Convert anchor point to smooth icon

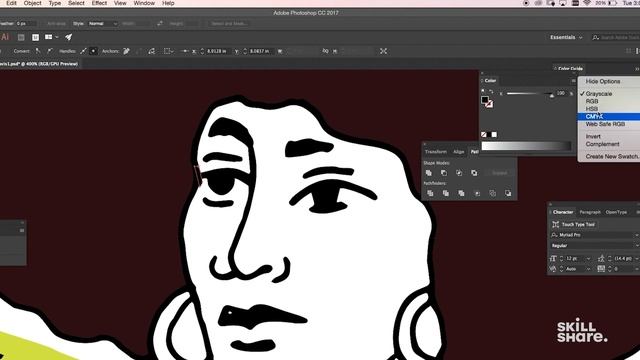point(49,51)
